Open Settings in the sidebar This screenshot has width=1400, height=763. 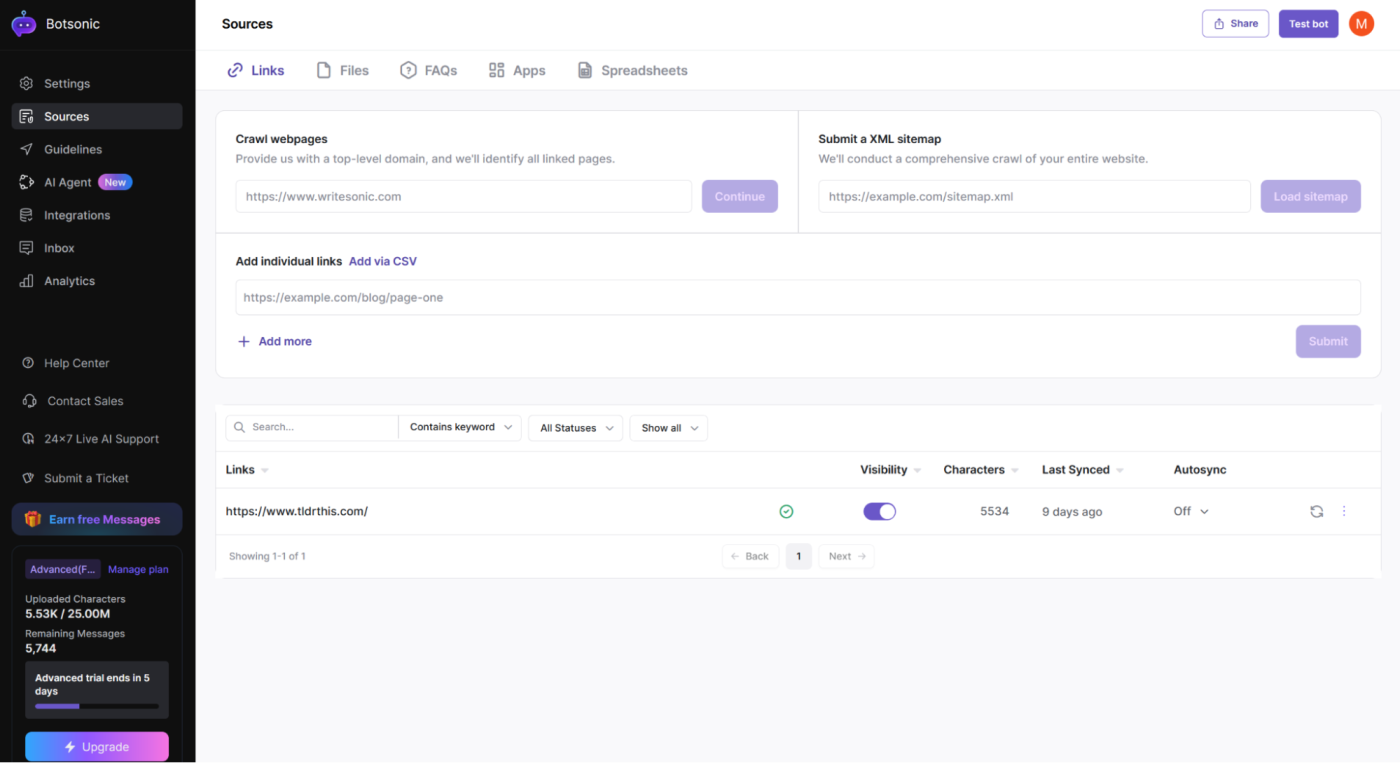point(97,84)
